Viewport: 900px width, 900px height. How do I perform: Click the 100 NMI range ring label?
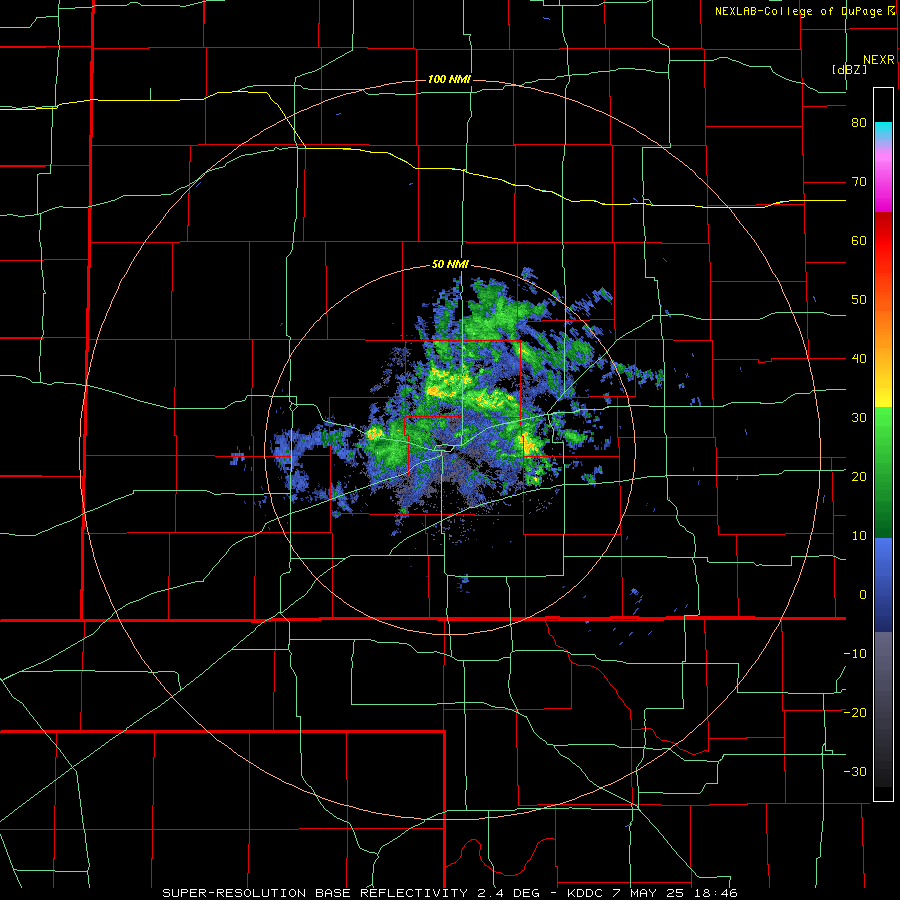coord(449,79)
